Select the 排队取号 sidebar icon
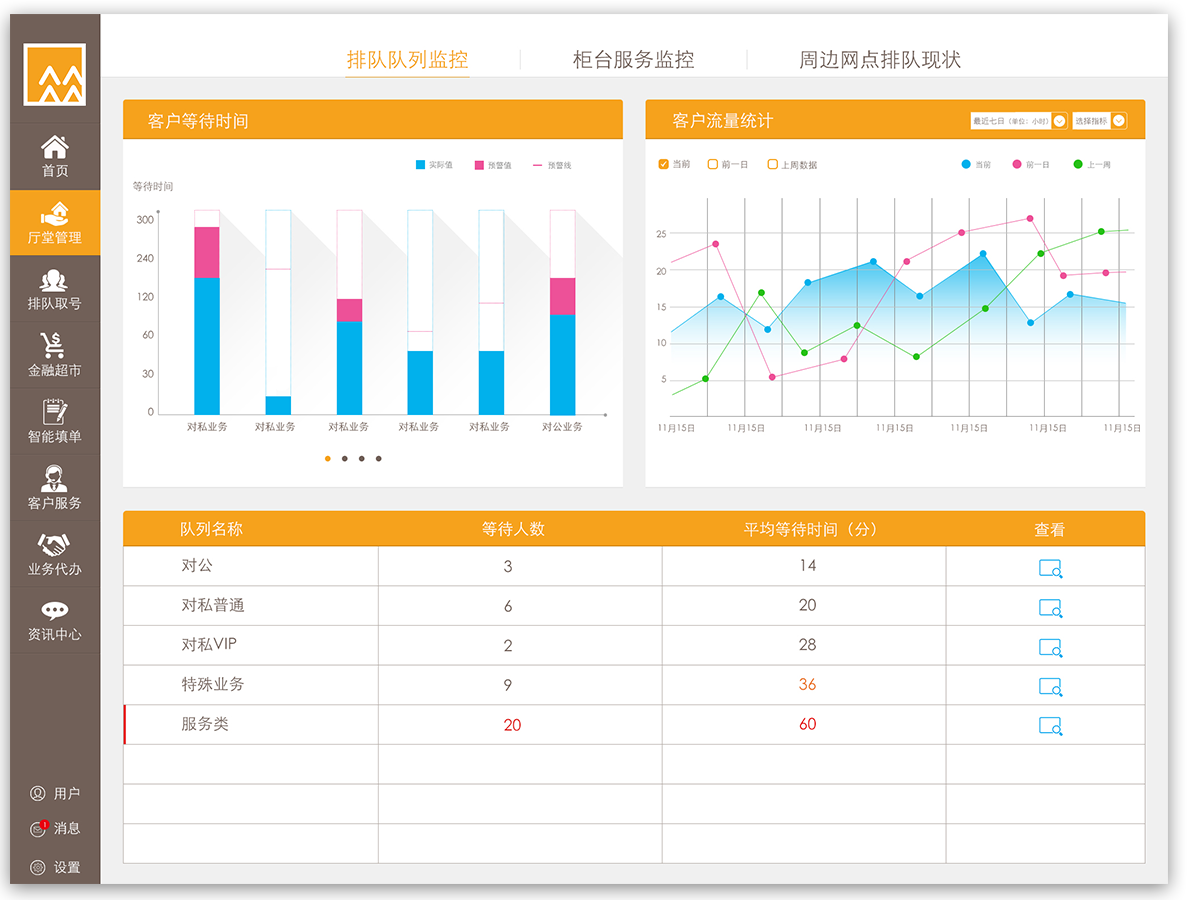The height and width of the screenshot is (900, 1189). click(x=55, y=289)
